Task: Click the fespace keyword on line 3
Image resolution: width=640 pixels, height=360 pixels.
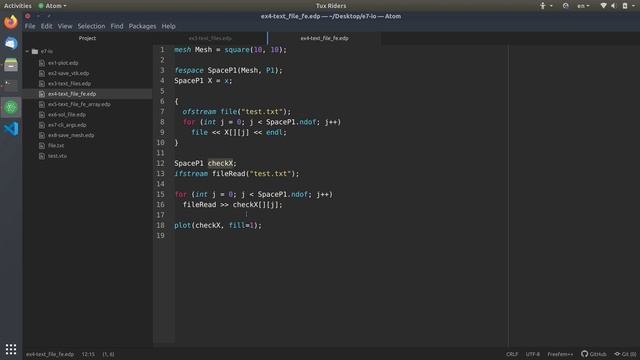Action: click(189, 70)
